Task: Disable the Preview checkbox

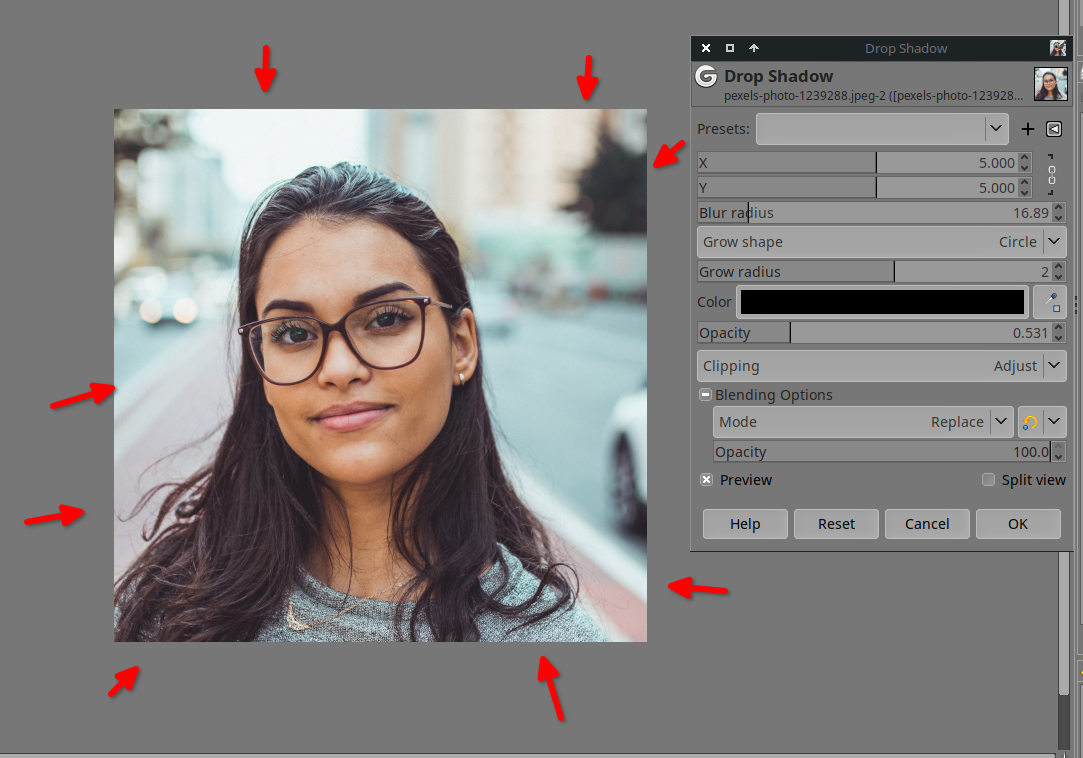Action: tap(707, 480)
